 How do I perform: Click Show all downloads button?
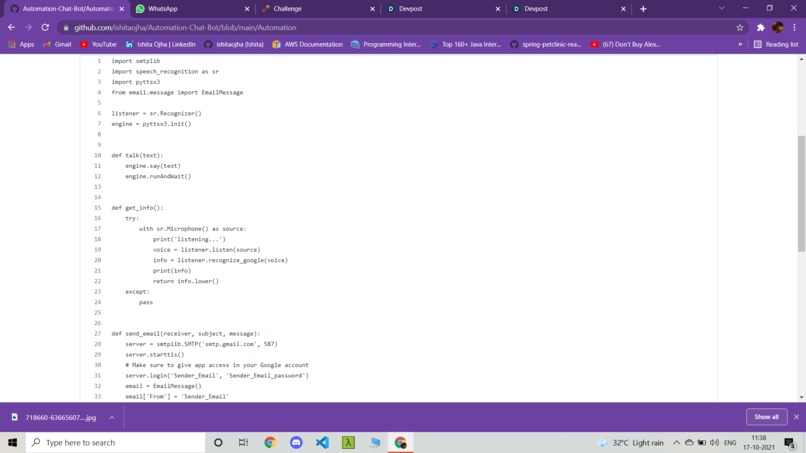[x=766, y=417]
